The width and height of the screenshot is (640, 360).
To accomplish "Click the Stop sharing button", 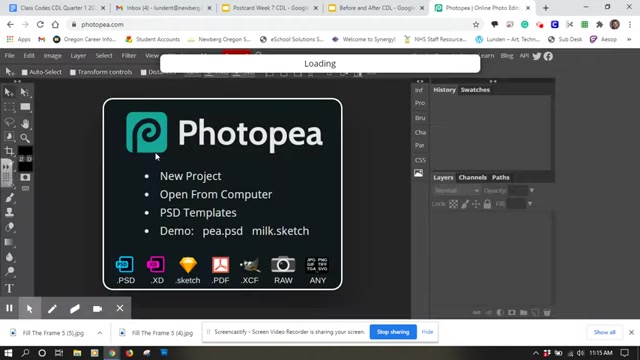I will pyautogui.click(x=393, y=332).
